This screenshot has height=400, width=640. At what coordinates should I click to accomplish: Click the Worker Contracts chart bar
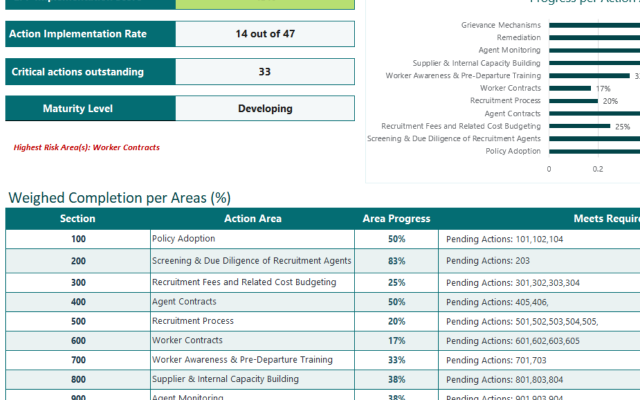point(570,88)
